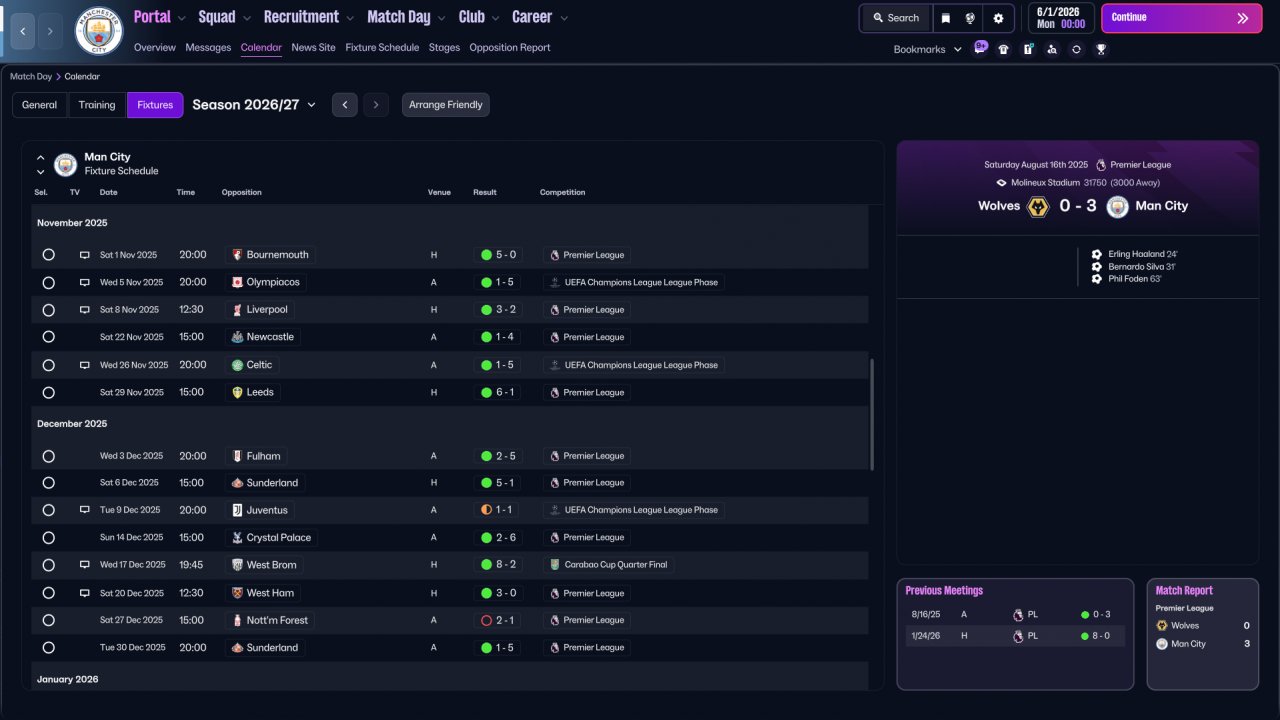Open the Match Day breadcrumb link
This screenshot has width=1280, height=720.
point(31,76)
